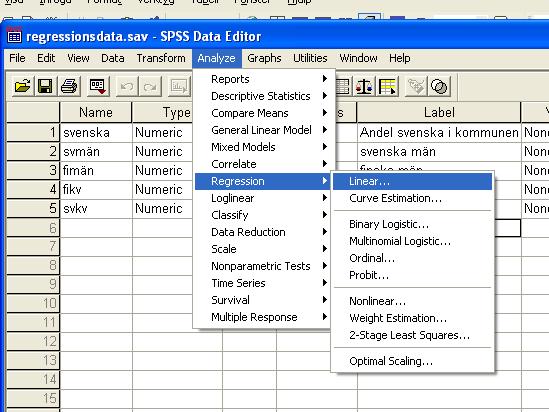The height and width of the screenshot is (412, 549).
Task: Open the View menu
Action: tap(78, 58)
